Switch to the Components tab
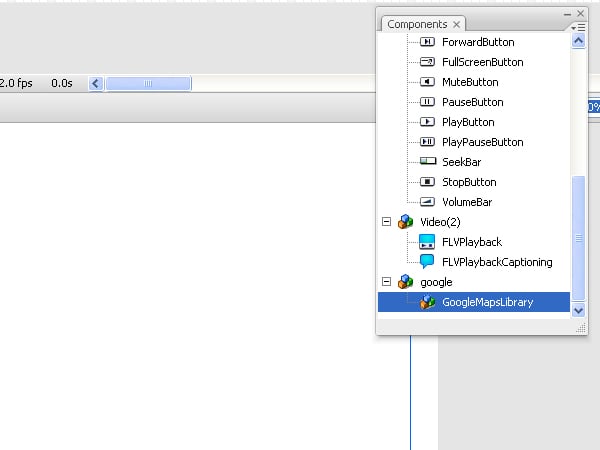 [x=417, y=24]
